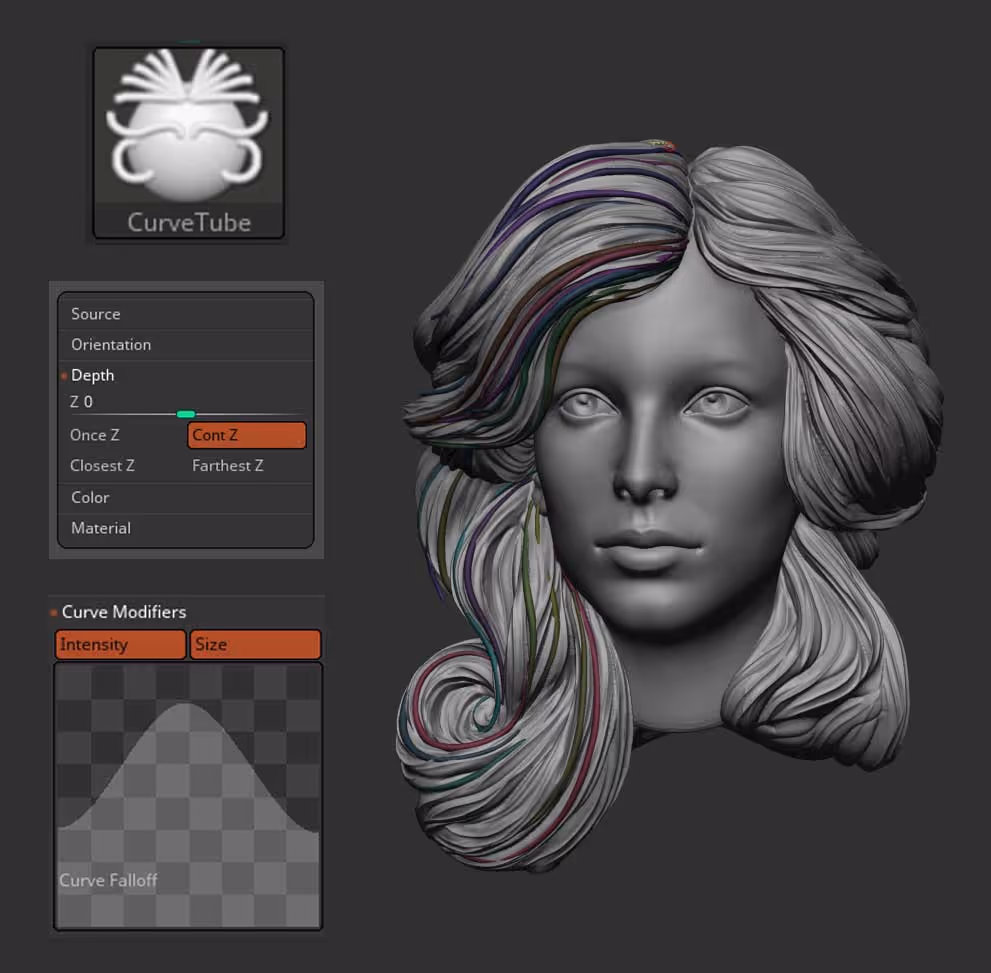Click the CurveTube name label
Screen dimensions: 991x973
click(x=189, y=222)
